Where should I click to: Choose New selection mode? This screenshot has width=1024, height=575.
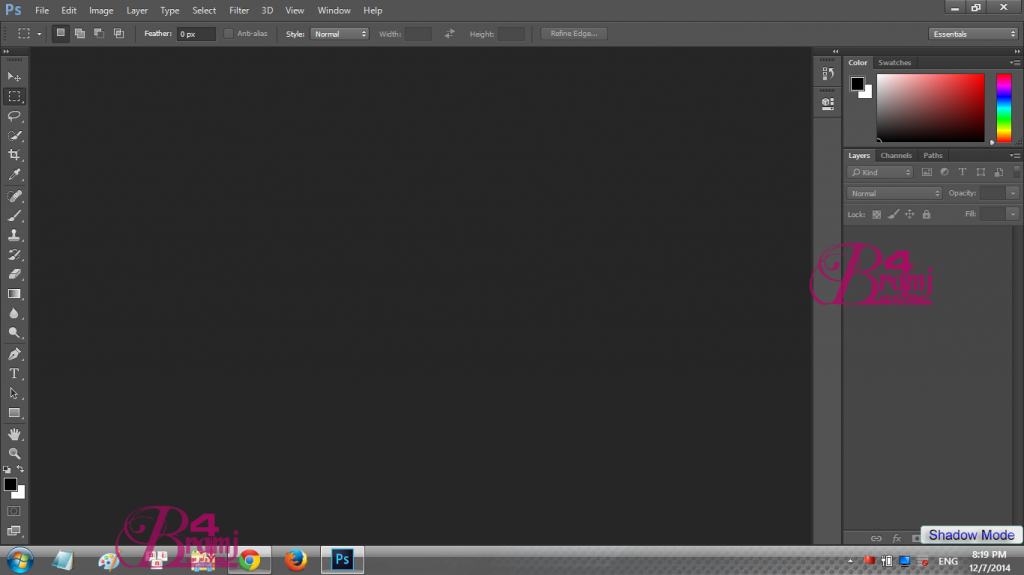point(60,33)
